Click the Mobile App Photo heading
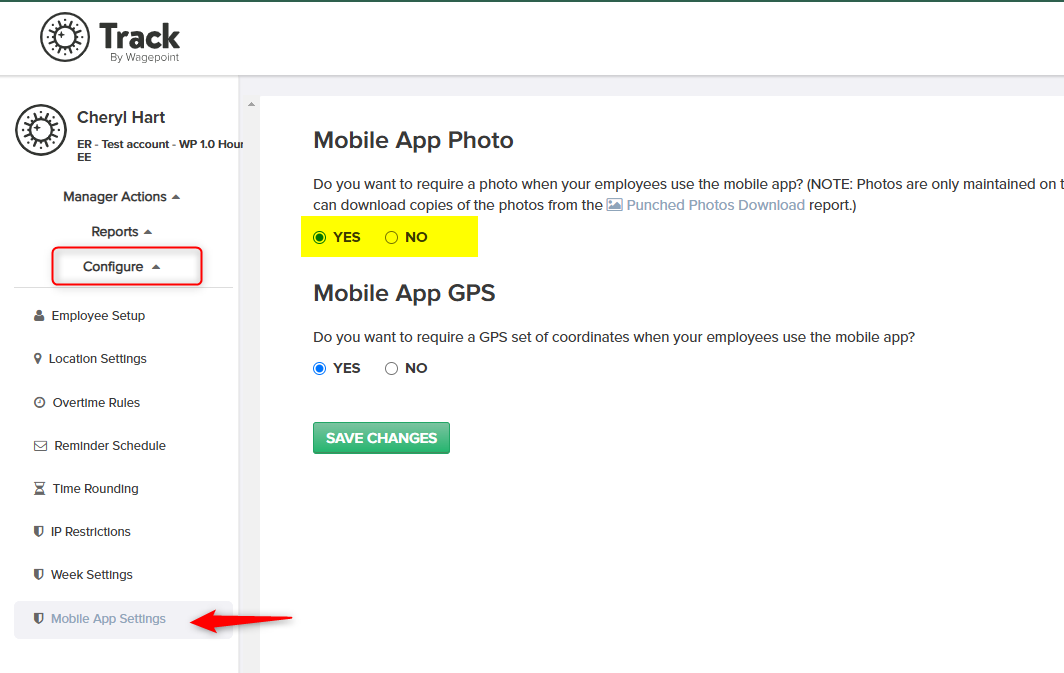This screenshot has height=673, width=1064. click(413, 140)
